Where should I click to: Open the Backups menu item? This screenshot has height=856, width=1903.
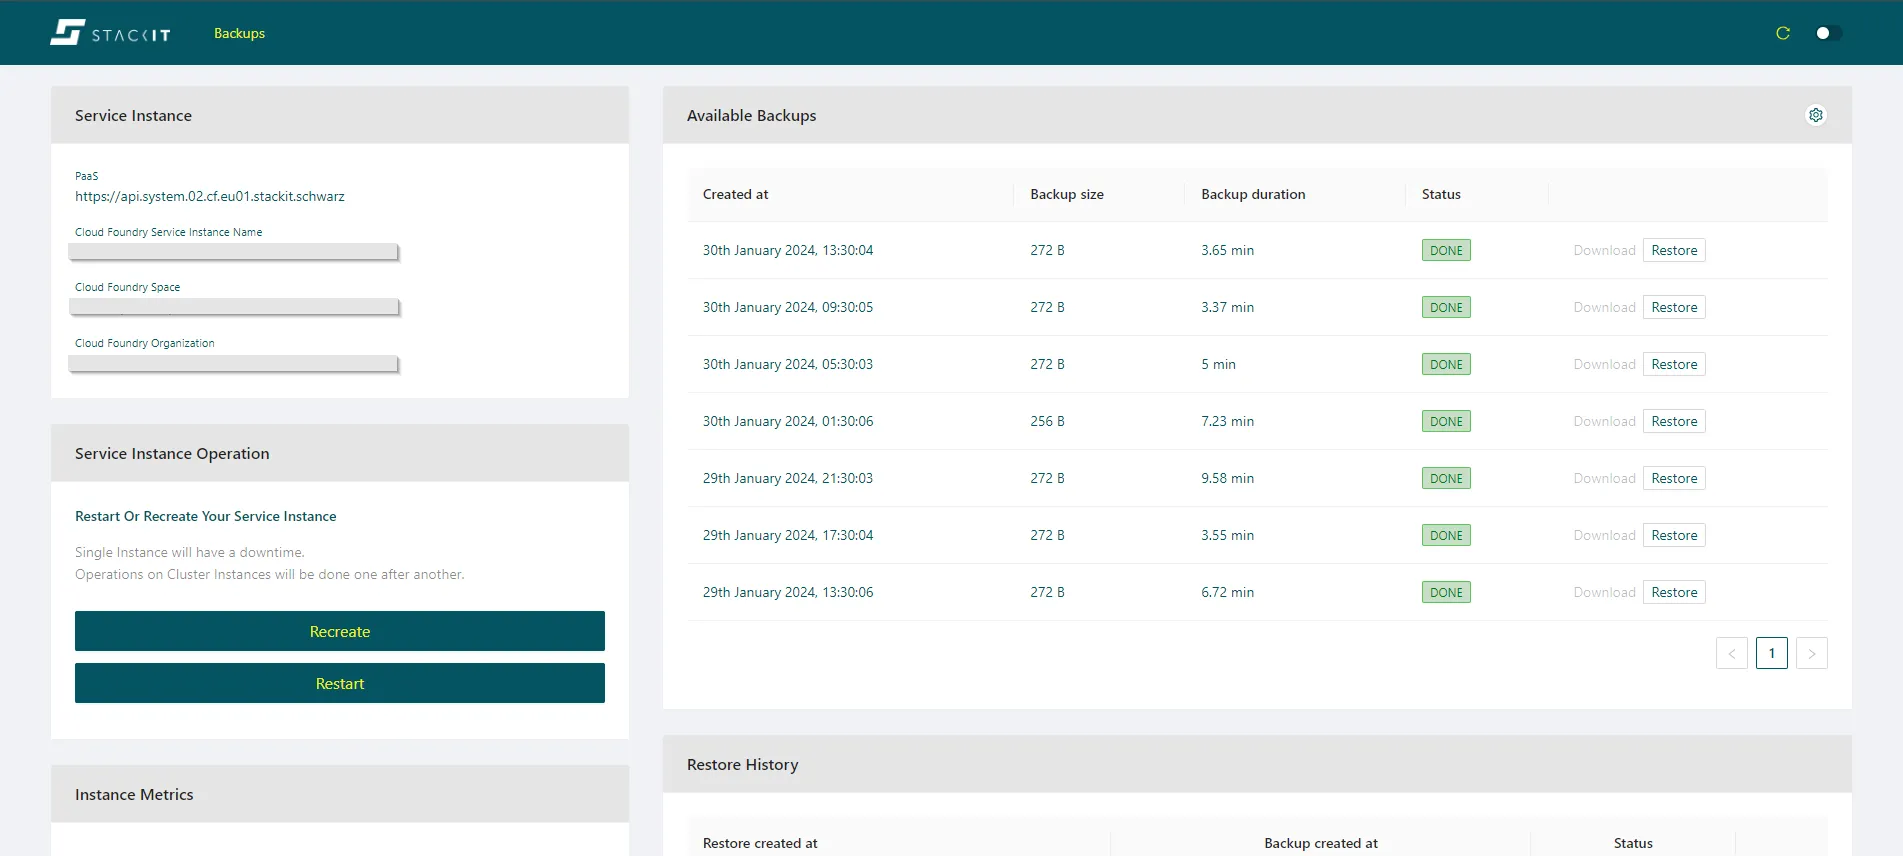click(239, 33)
